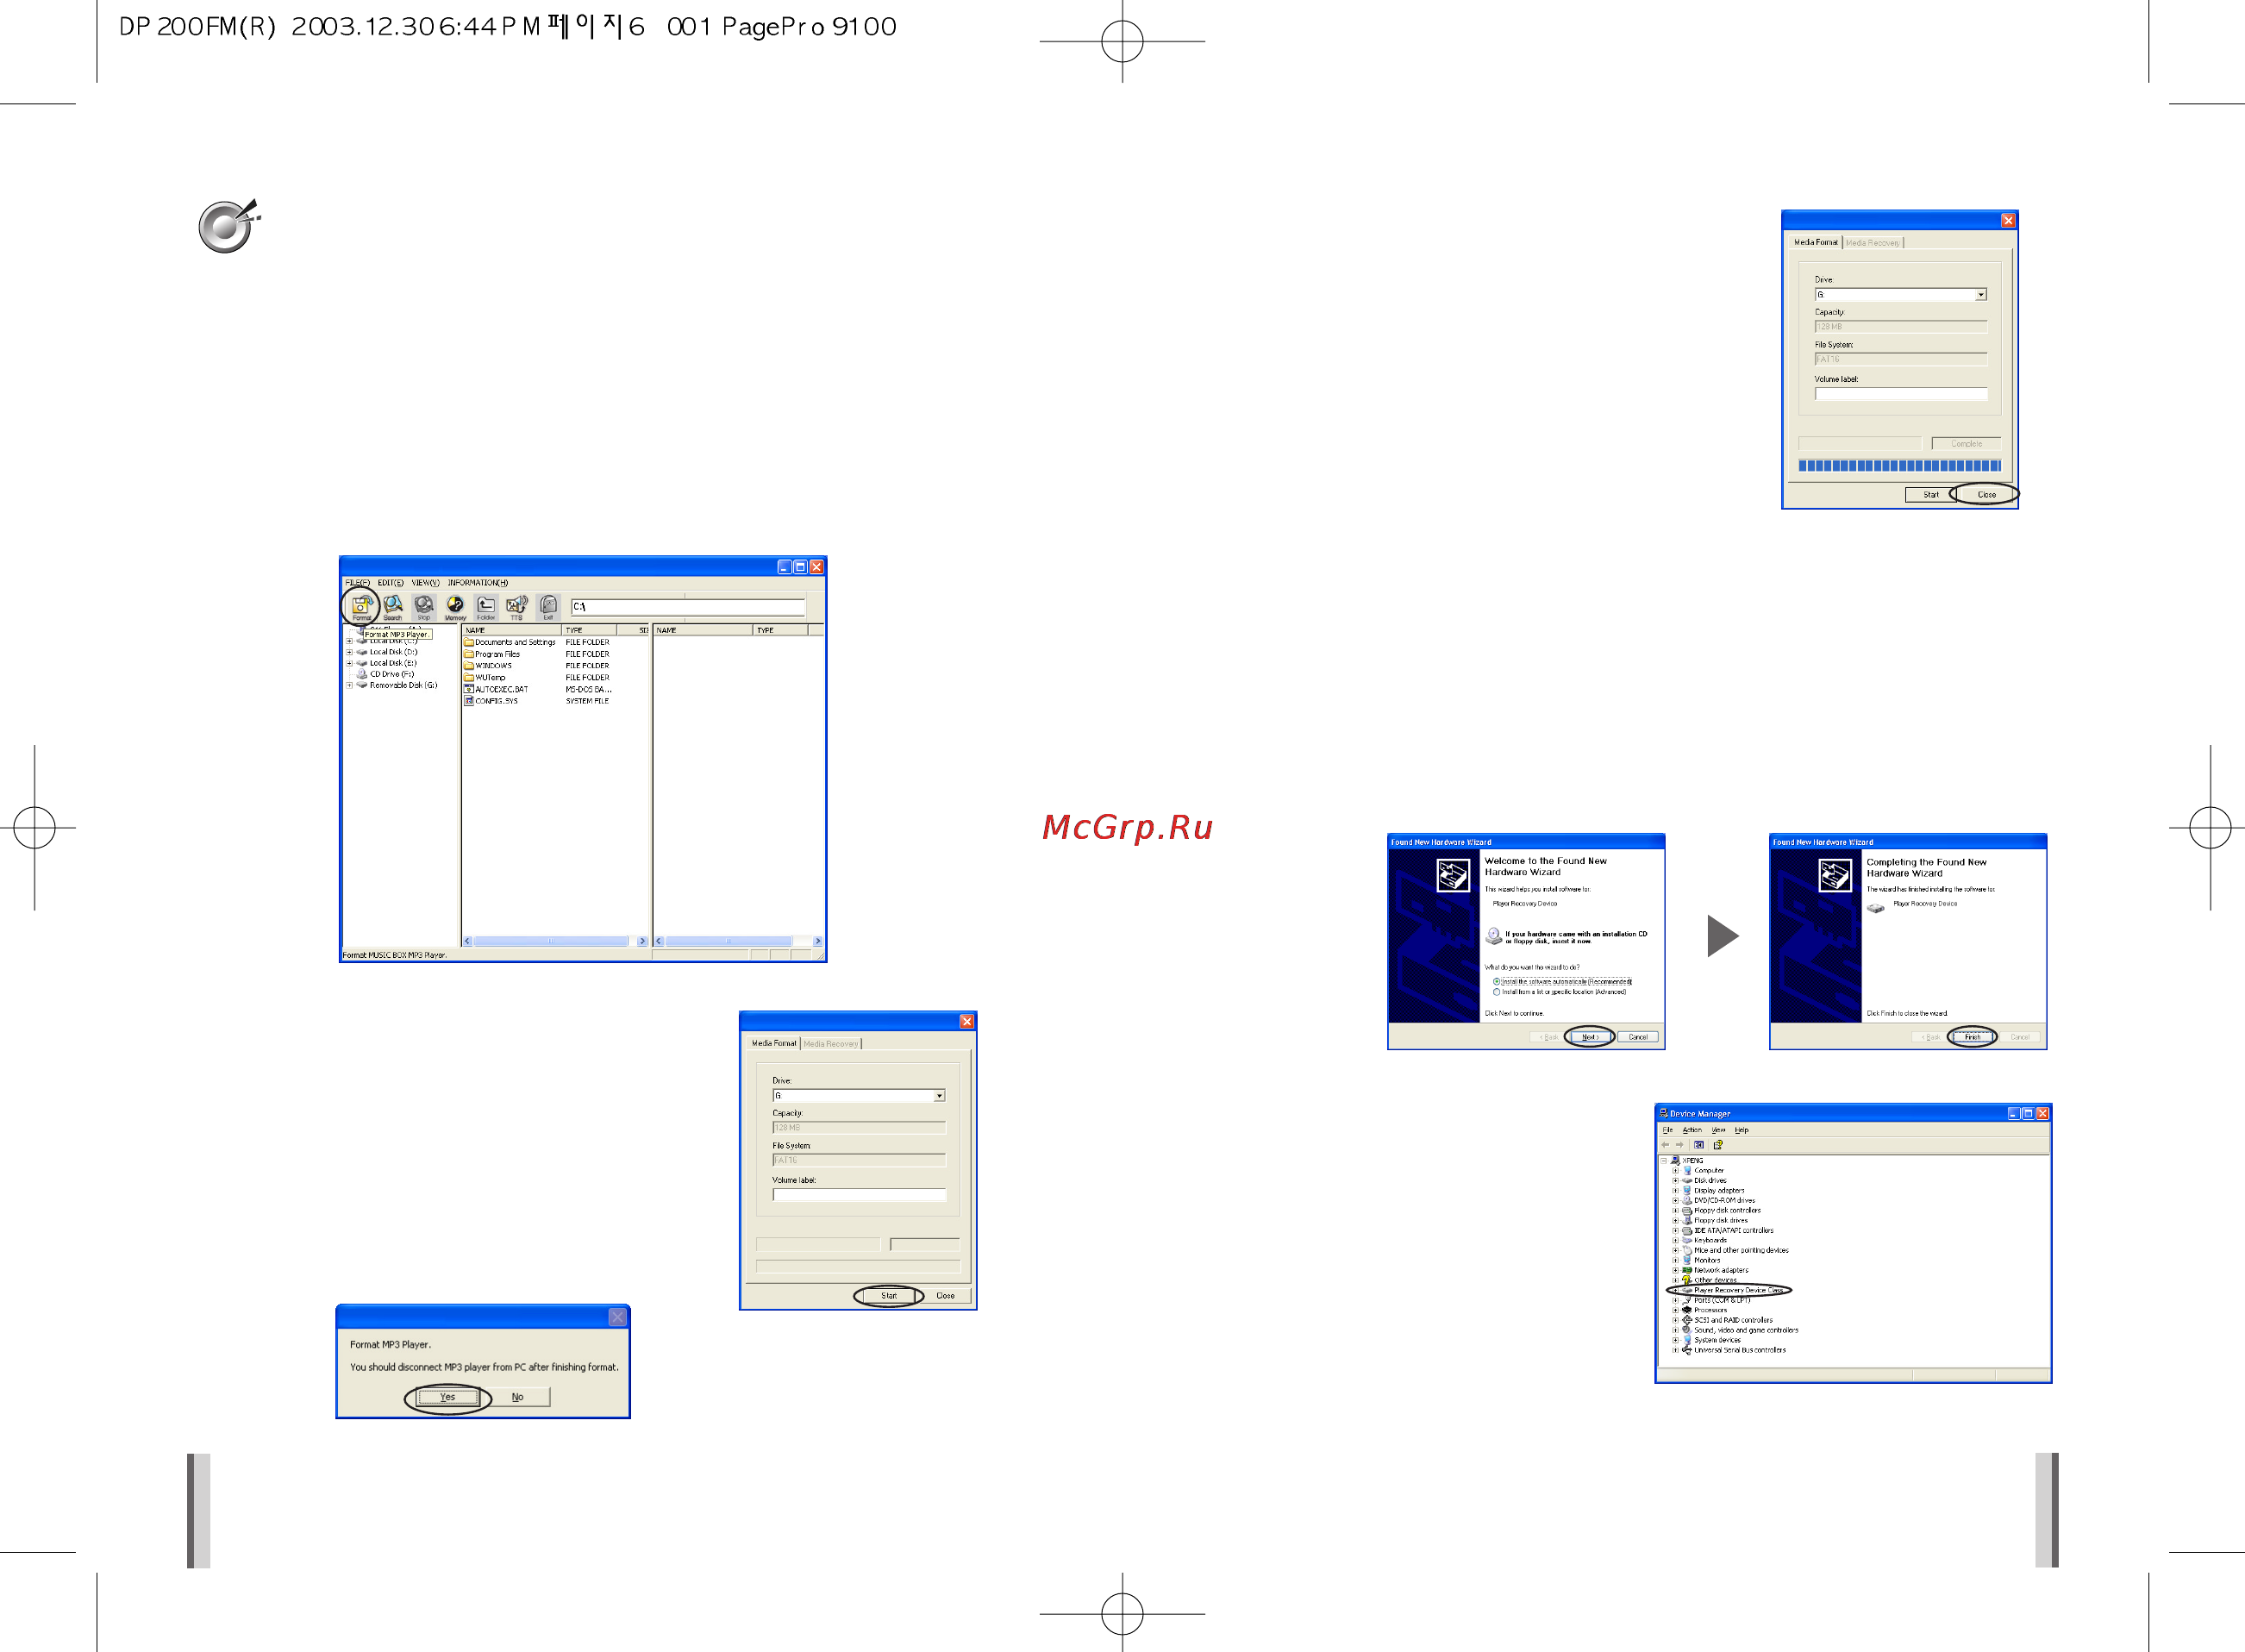Select the Sound, video and game controllers icon

[1687, 1330]
